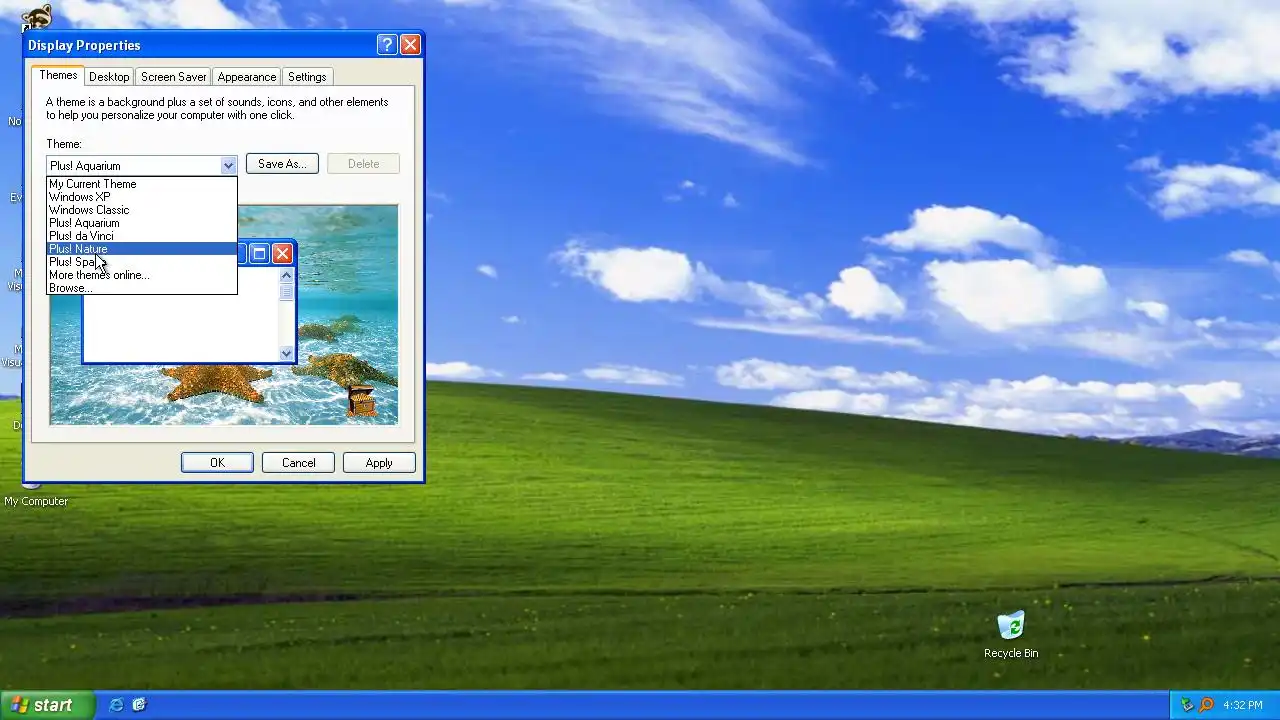Screen dimensions: 1280x720
Task: Select the My Computer desktop shortcut label
Action: coord(36,501)
